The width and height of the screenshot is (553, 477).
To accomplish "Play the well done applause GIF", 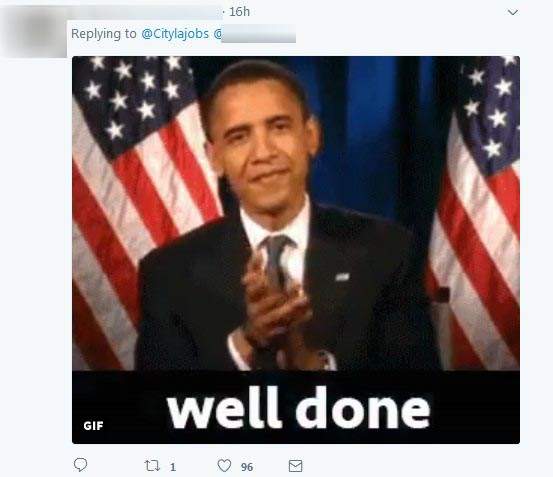I will [296, 250].
